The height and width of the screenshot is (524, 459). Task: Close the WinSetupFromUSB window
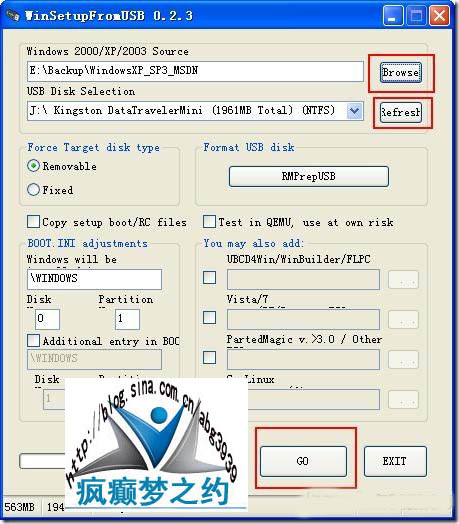[x=439, y=15]
